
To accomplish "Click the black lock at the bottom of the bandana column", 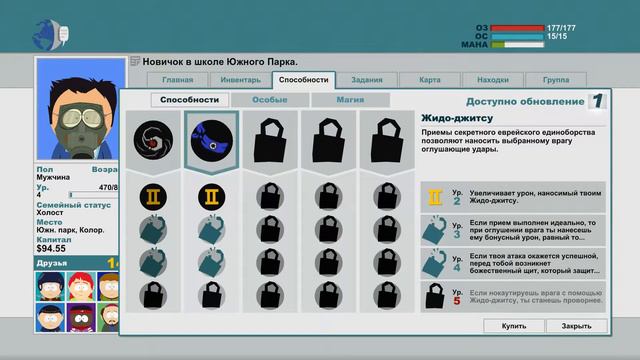I will tap(211, 295).
